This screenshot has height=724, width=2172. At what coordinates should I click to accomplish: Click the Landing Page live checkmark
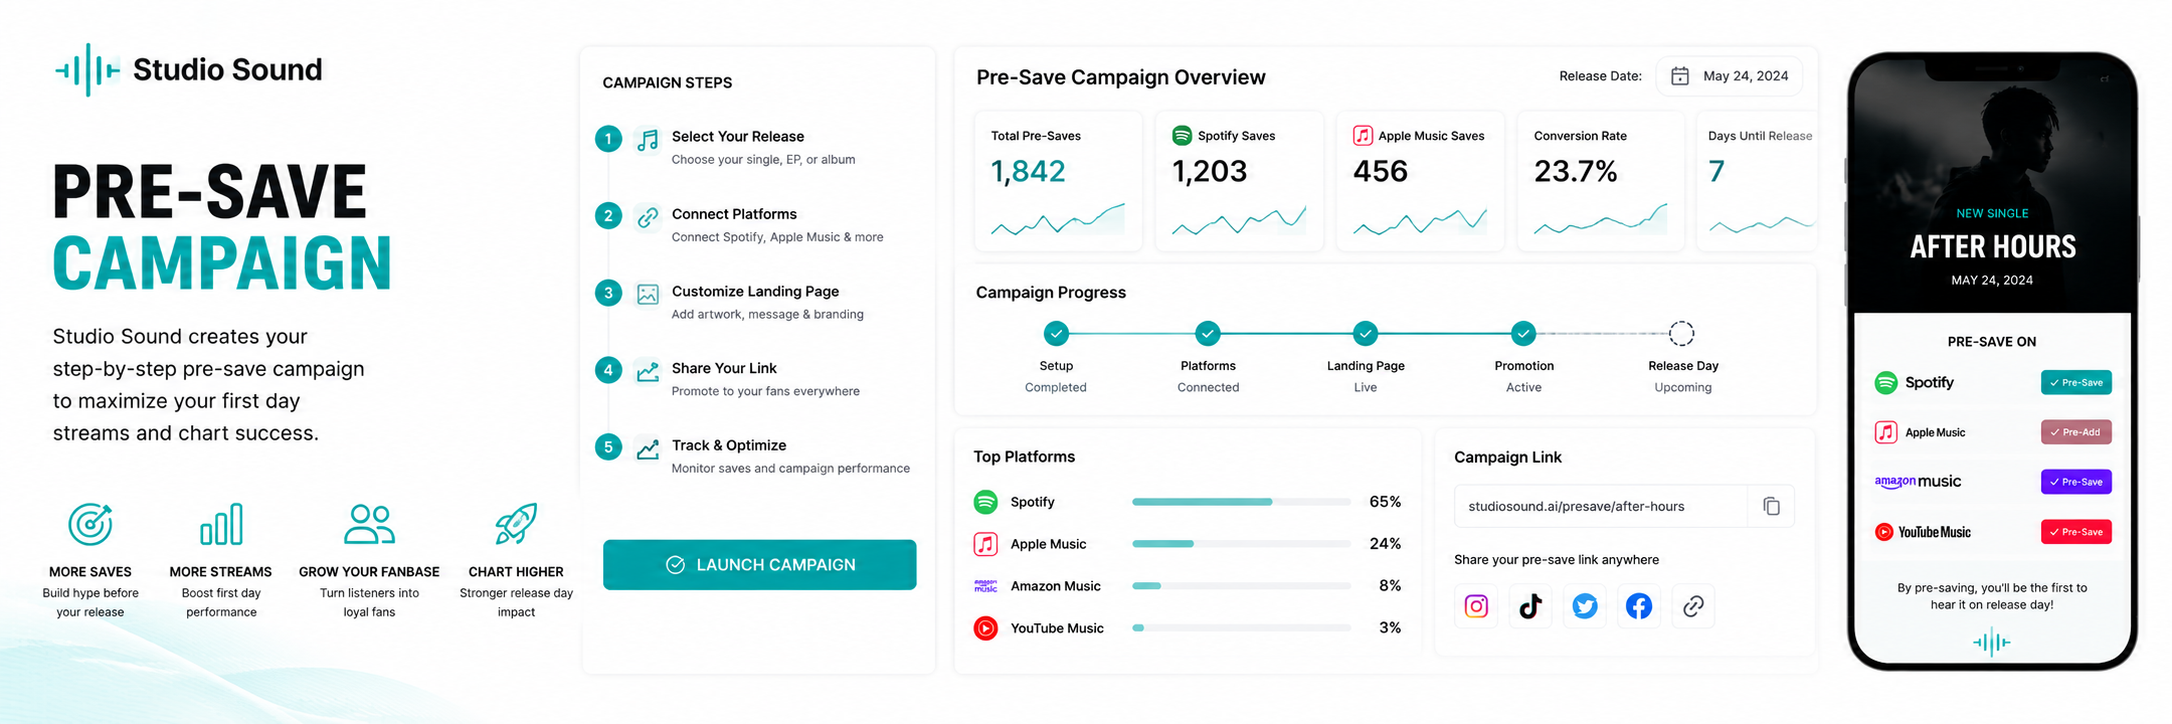click(x=1365, y=333)
